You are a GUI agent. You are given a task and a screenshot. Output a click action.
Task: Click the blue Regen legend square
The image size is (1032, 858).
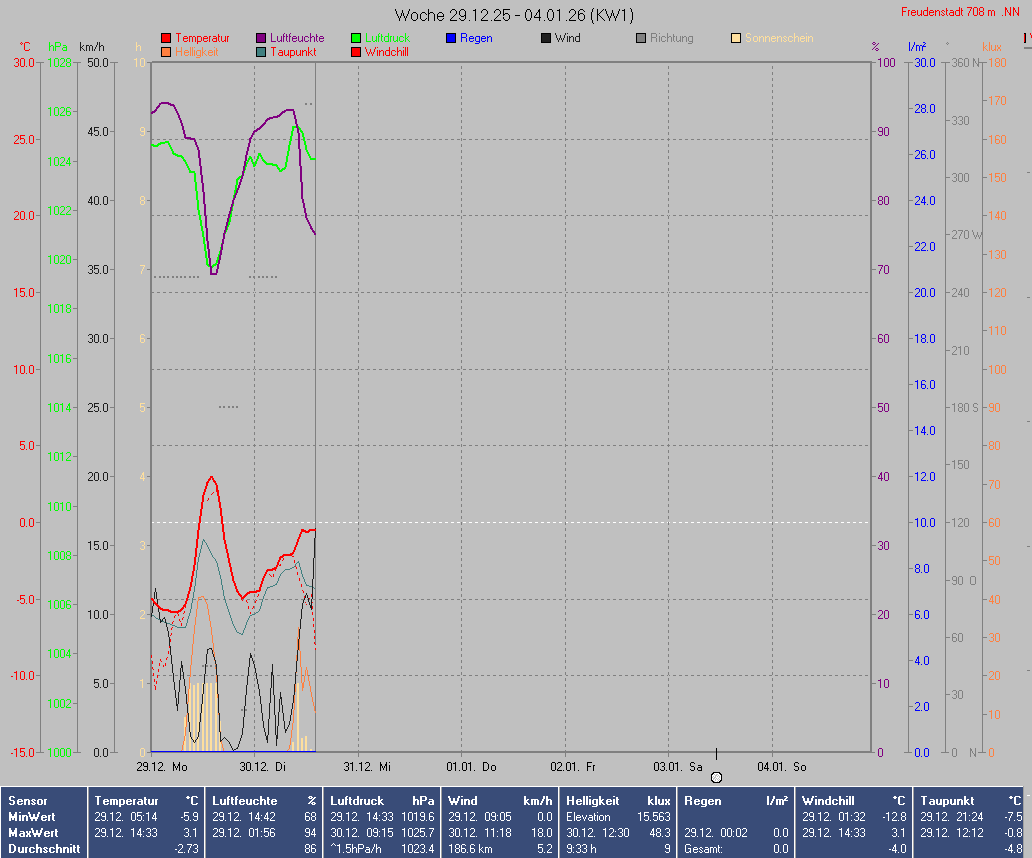(451, 38)
